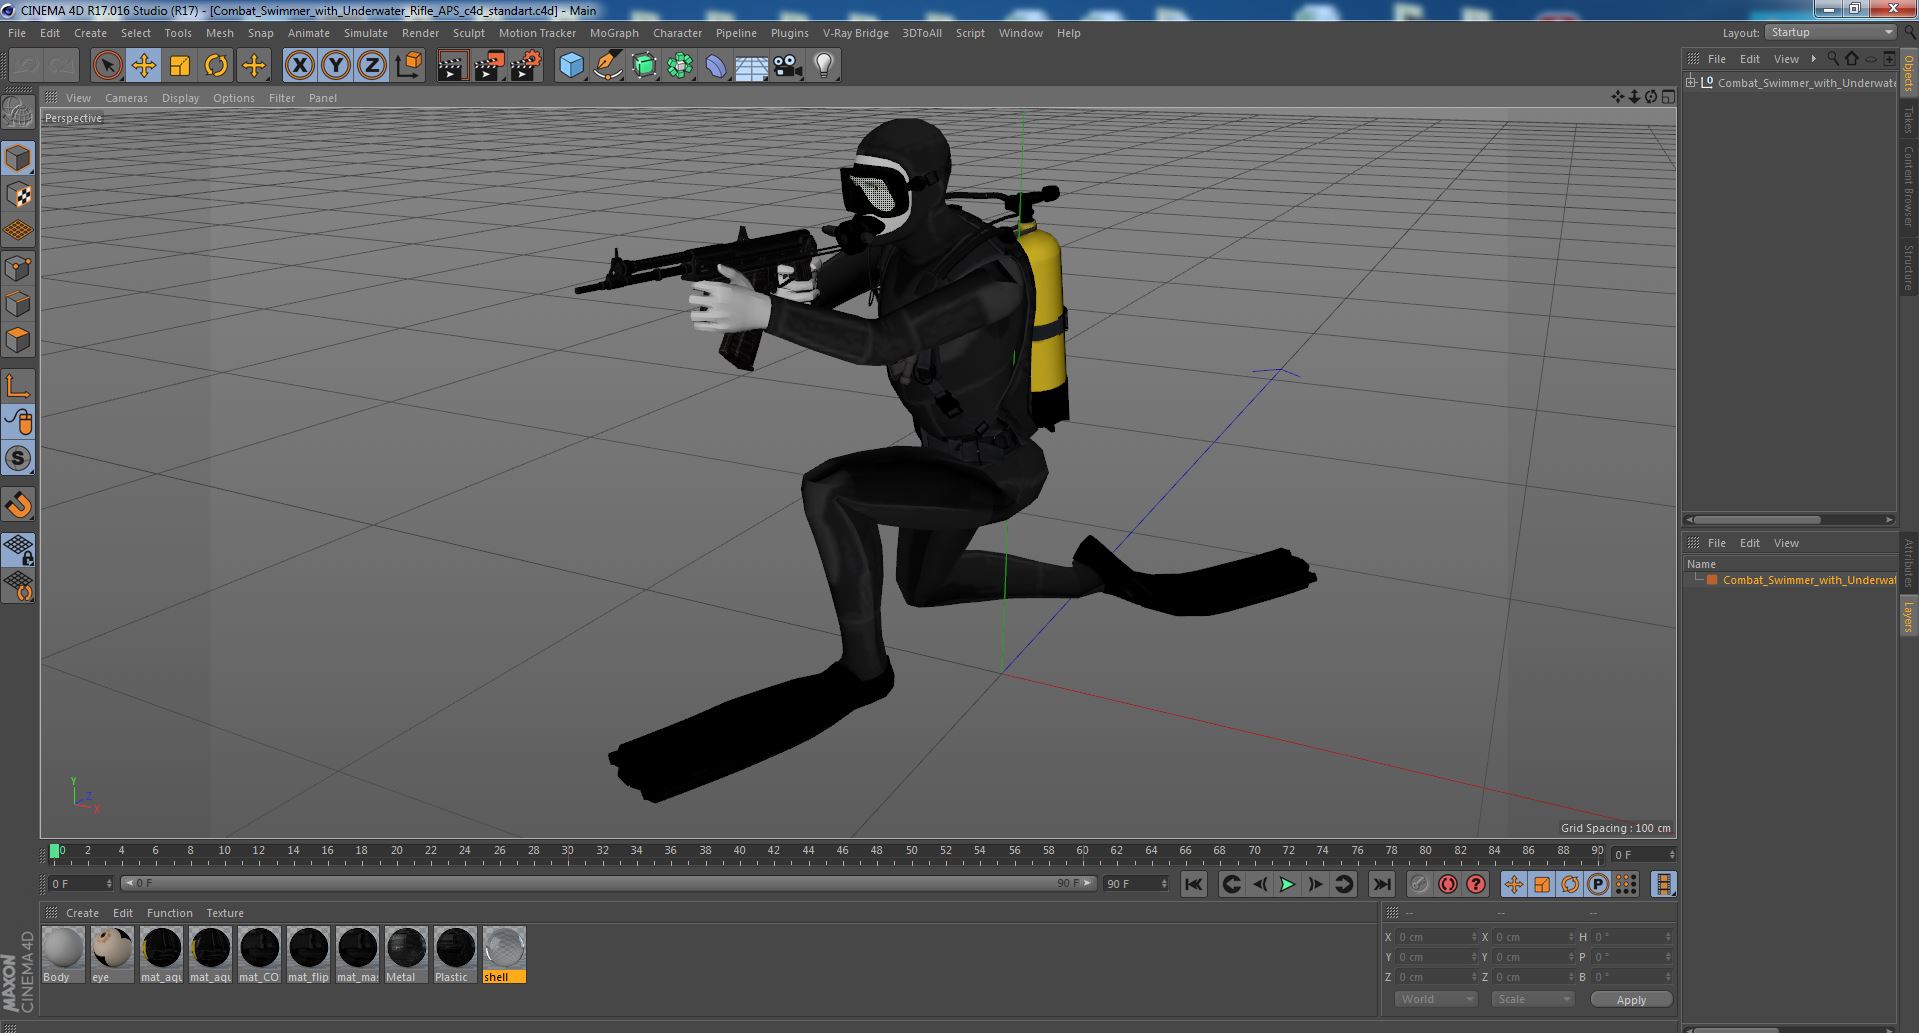The width and height of the screenshot is (1919, 1033).
Task: Click the end frame 90 F stepper
Action: (1163, 884)
